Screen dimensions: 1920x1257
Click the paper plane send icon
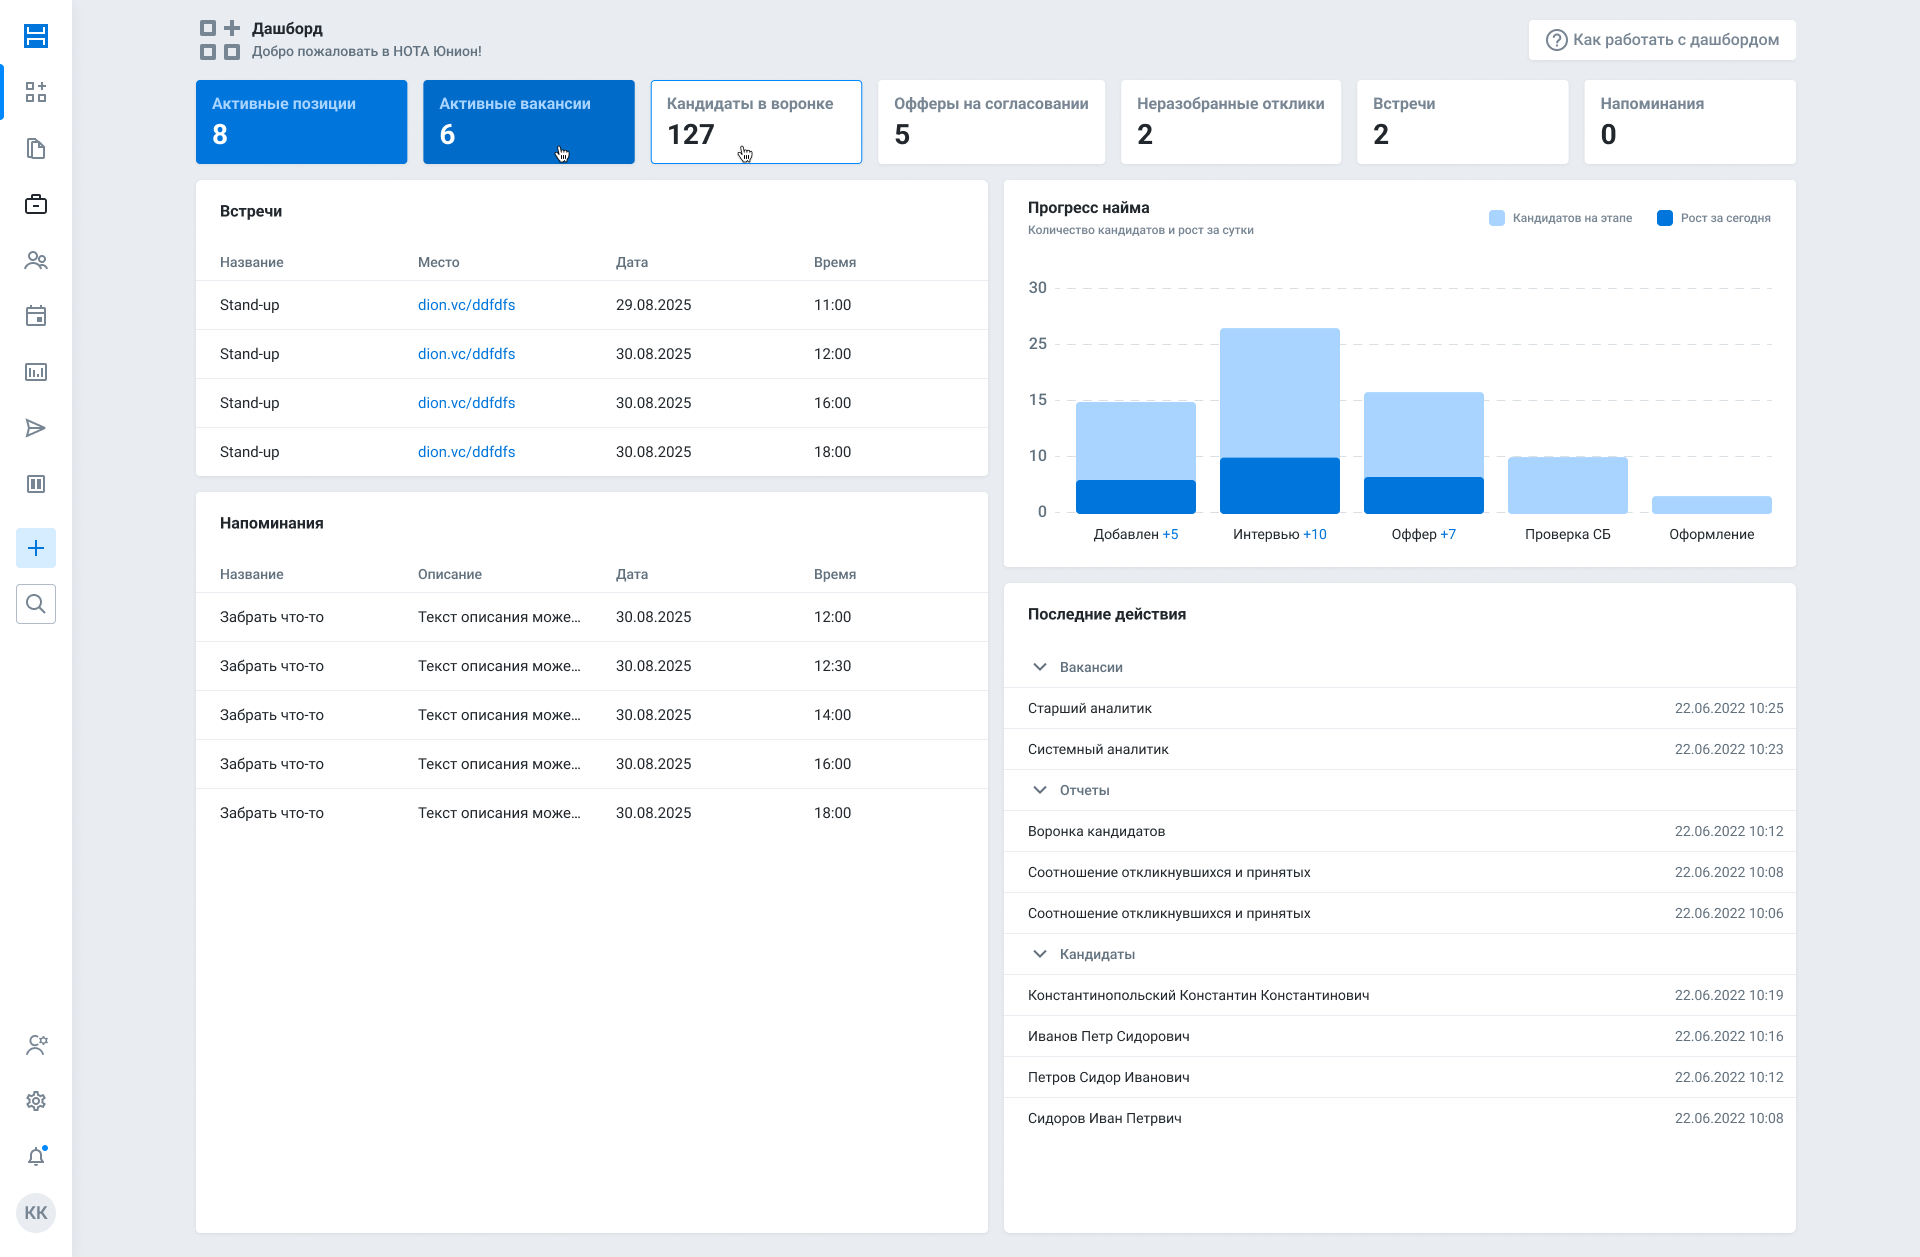(x=36, y=428)
